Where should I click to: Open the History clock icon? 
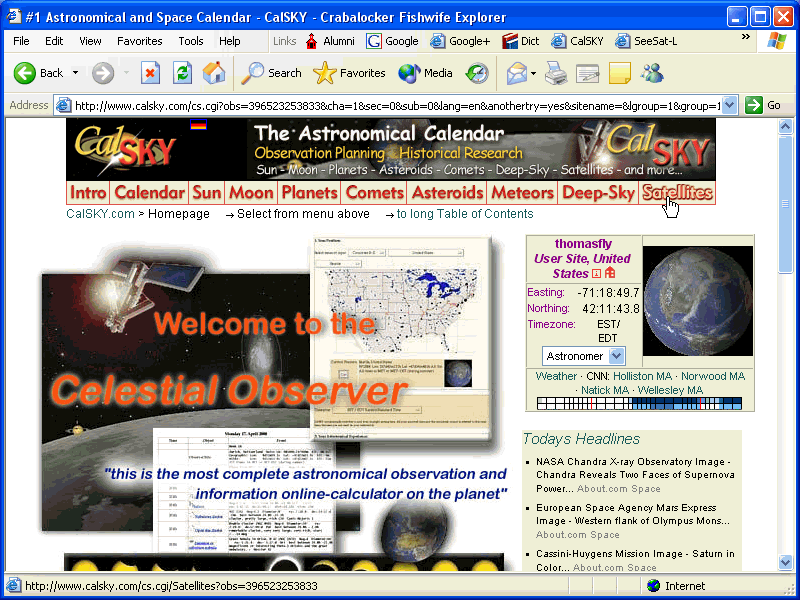click(477, 73)
